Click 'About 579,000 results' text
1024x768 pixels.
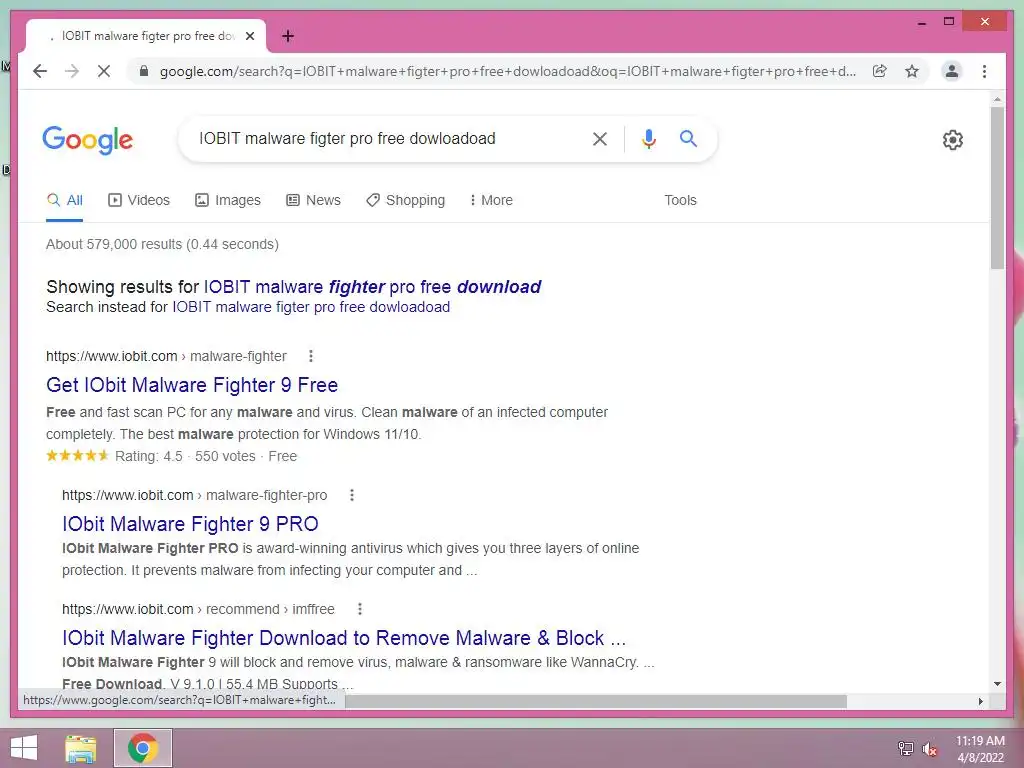[x=162, y=244]
